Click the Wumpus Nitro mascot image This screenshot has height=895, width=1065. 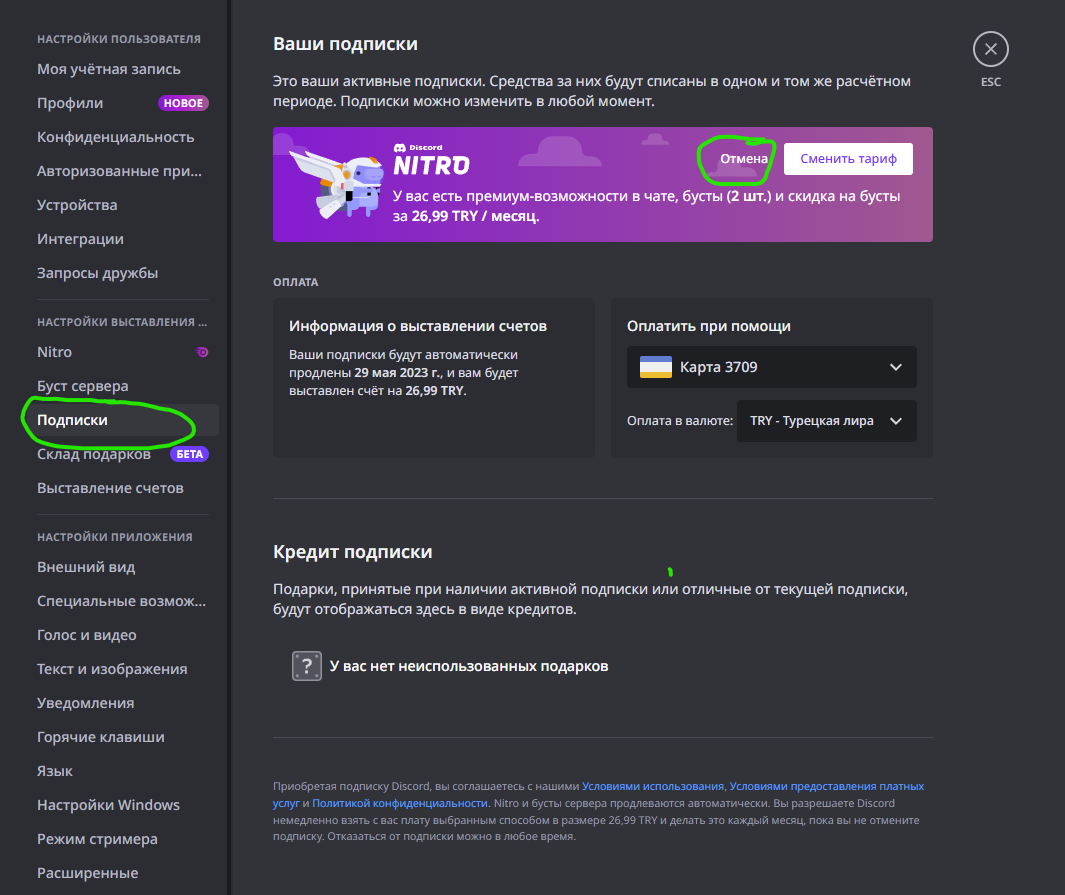[337, 183]
